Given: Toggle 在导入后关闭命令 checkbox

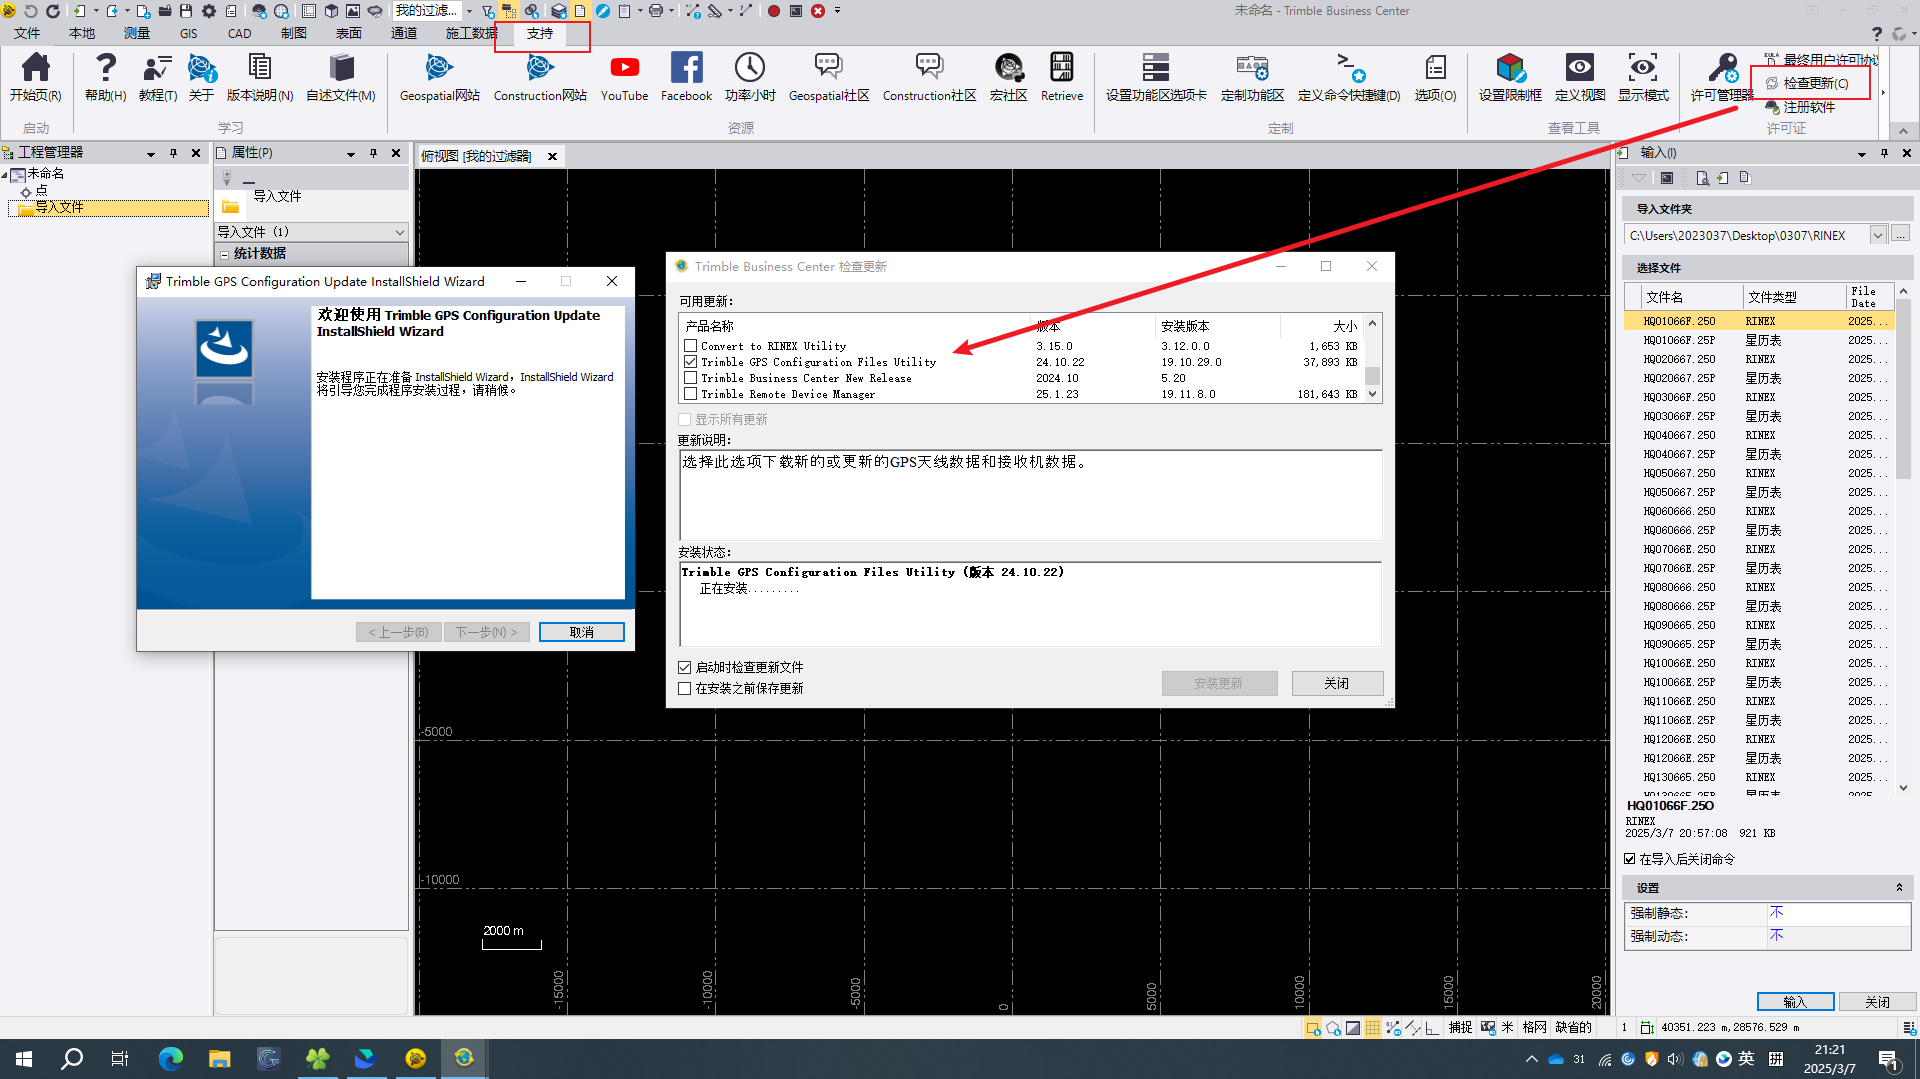Looking at the screenshot, I should pos(1630,859).
